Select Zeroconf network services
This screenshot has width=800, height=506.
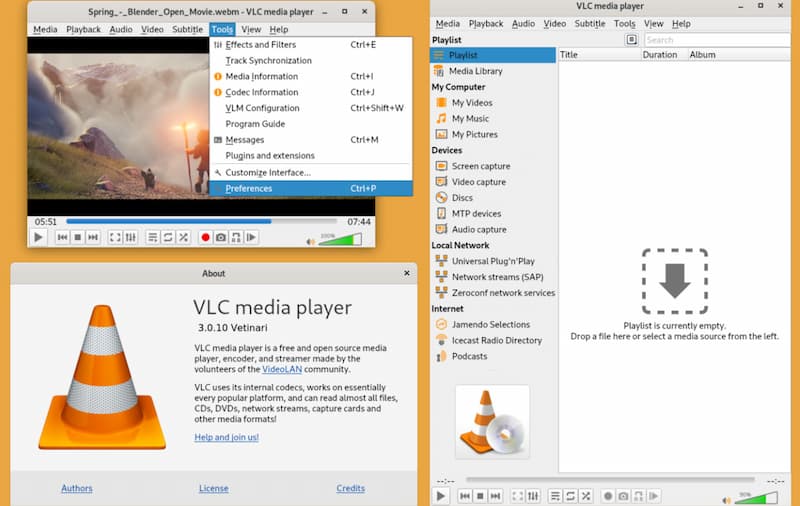point(493,292)
